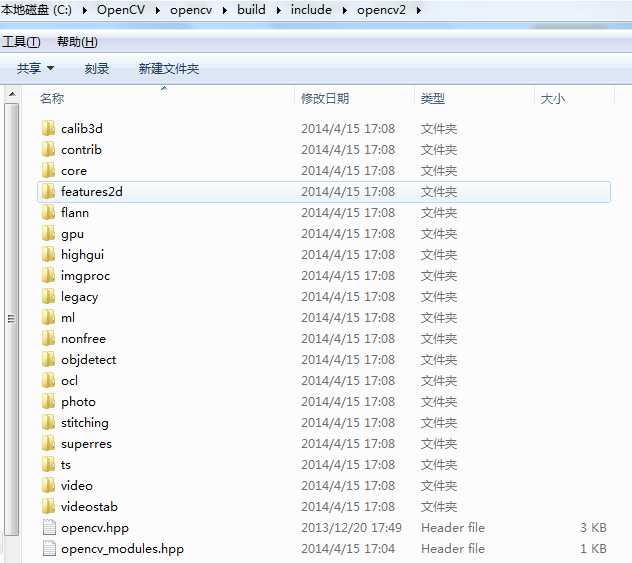Screen dimensions: 632x563
Task: Select the stitching folder icon
Action: [x=48, y=422]
